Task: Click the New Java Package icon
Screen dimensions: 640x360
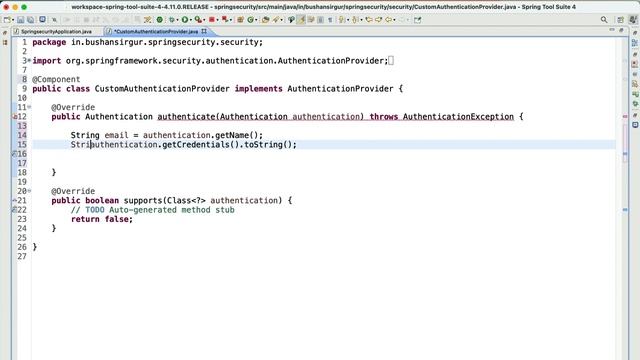Action: (240, 20)
